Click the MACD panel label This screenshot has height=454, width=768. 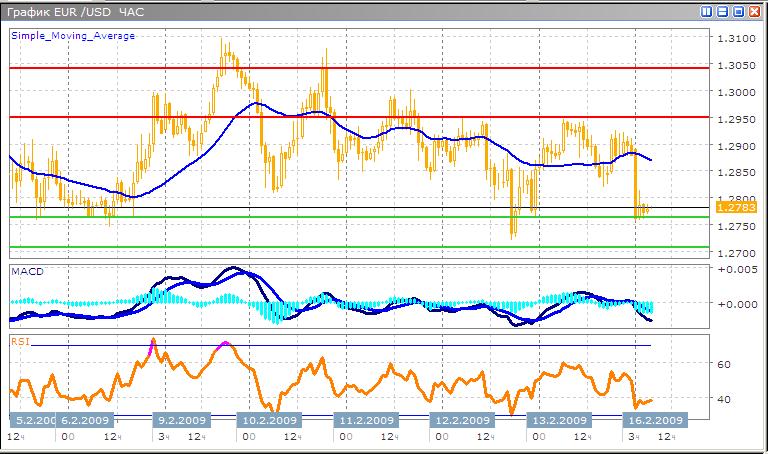(x=27, y=271)
